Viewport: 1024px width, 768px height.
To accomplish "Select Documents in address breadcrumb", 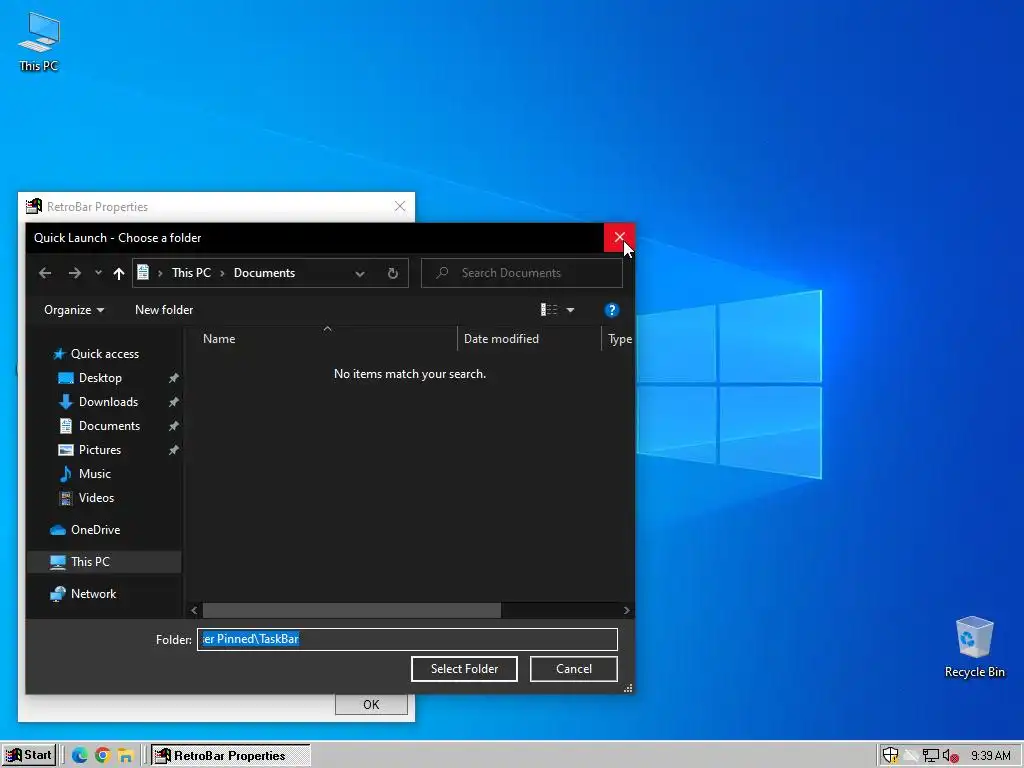I will [x=264, y=273].
